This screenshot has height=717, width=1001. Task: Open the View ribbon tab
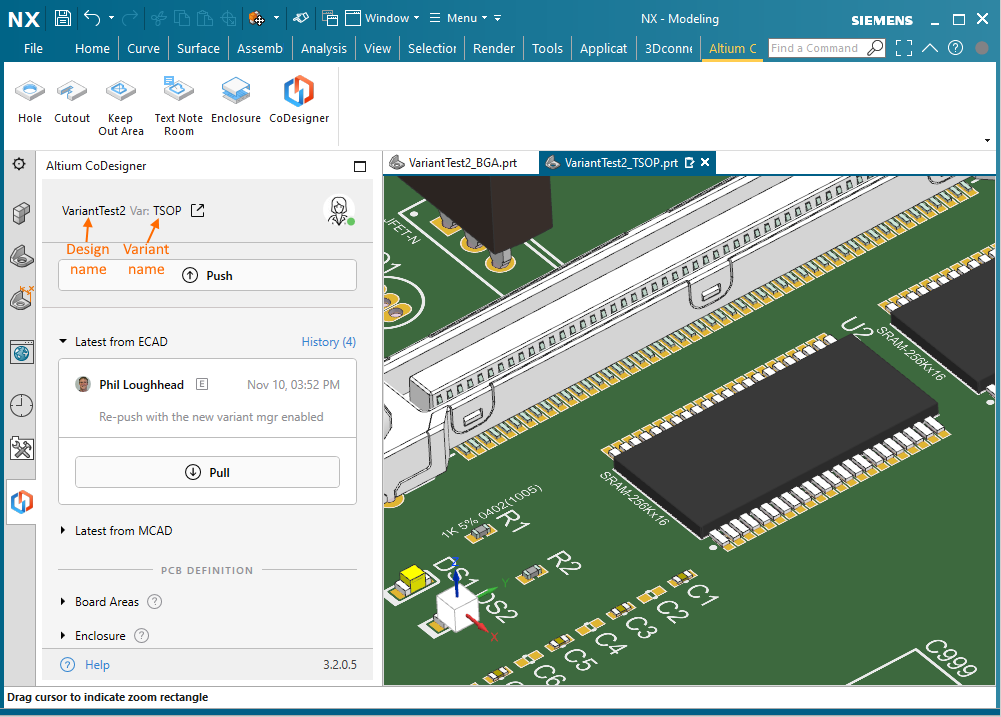click(377, 49)
